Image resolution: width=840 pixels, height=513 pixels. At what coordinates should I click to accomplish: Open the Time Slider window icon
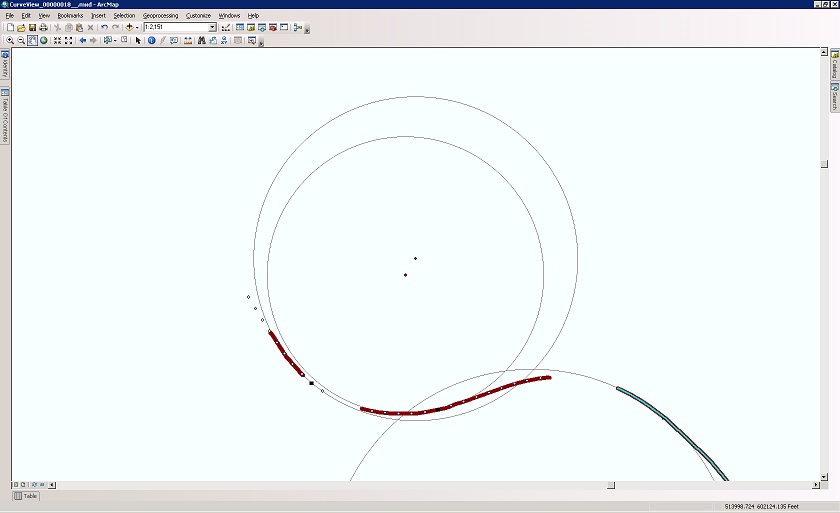[238, 41]
